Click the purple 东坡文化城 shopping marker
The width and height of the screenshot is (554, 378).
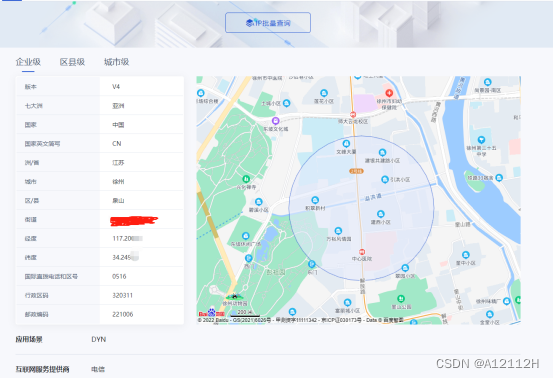(276, 121)
